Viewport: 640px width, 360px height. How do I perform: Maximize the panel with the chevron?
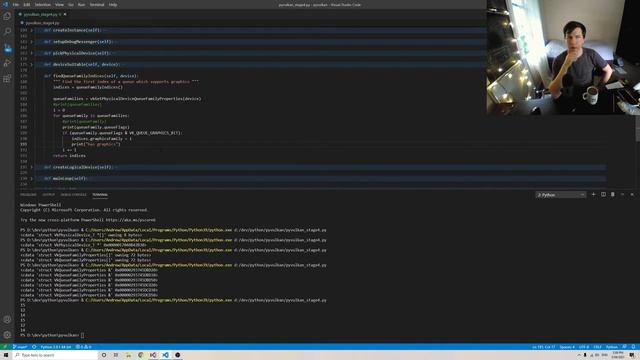click(x=622, y=195)
